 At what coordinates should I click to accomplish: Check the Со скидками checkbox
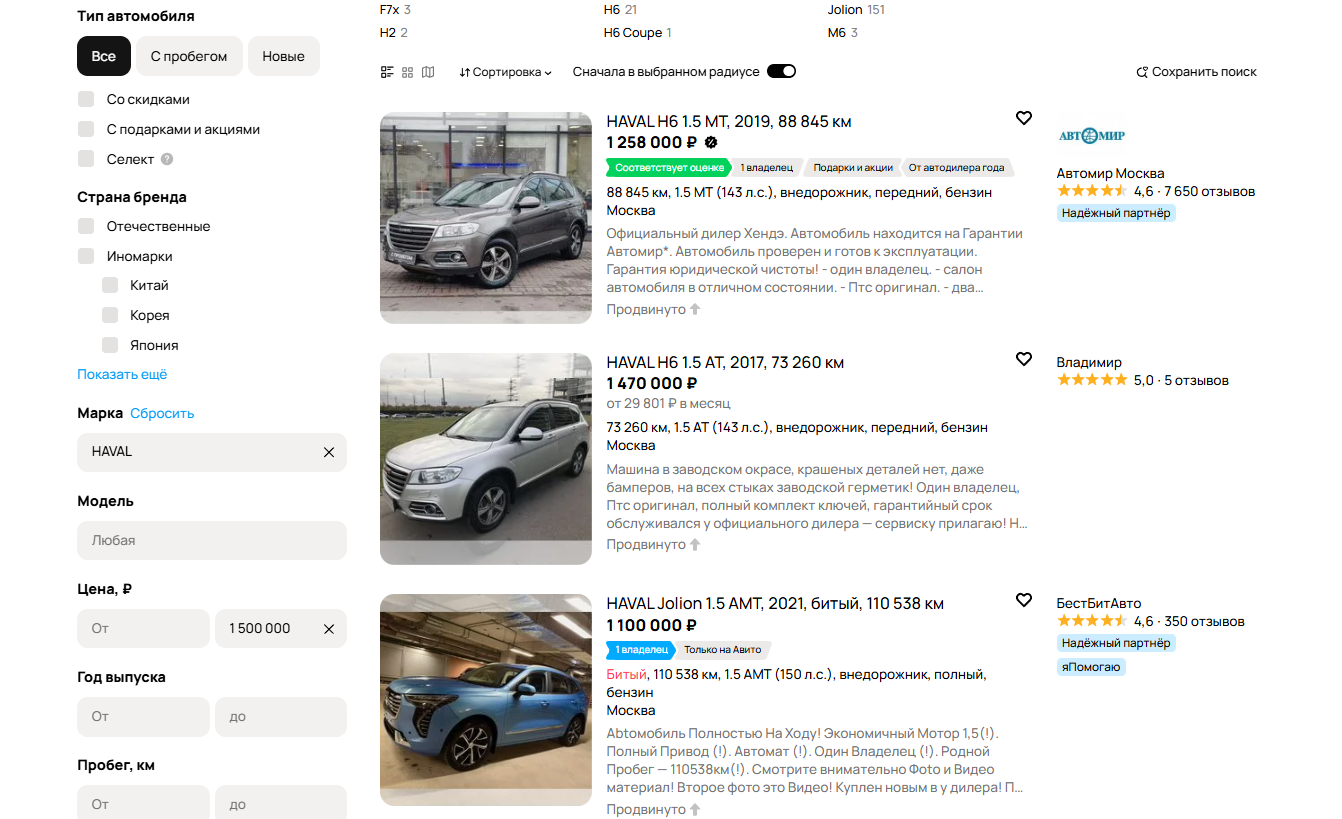tap(86, 99)
